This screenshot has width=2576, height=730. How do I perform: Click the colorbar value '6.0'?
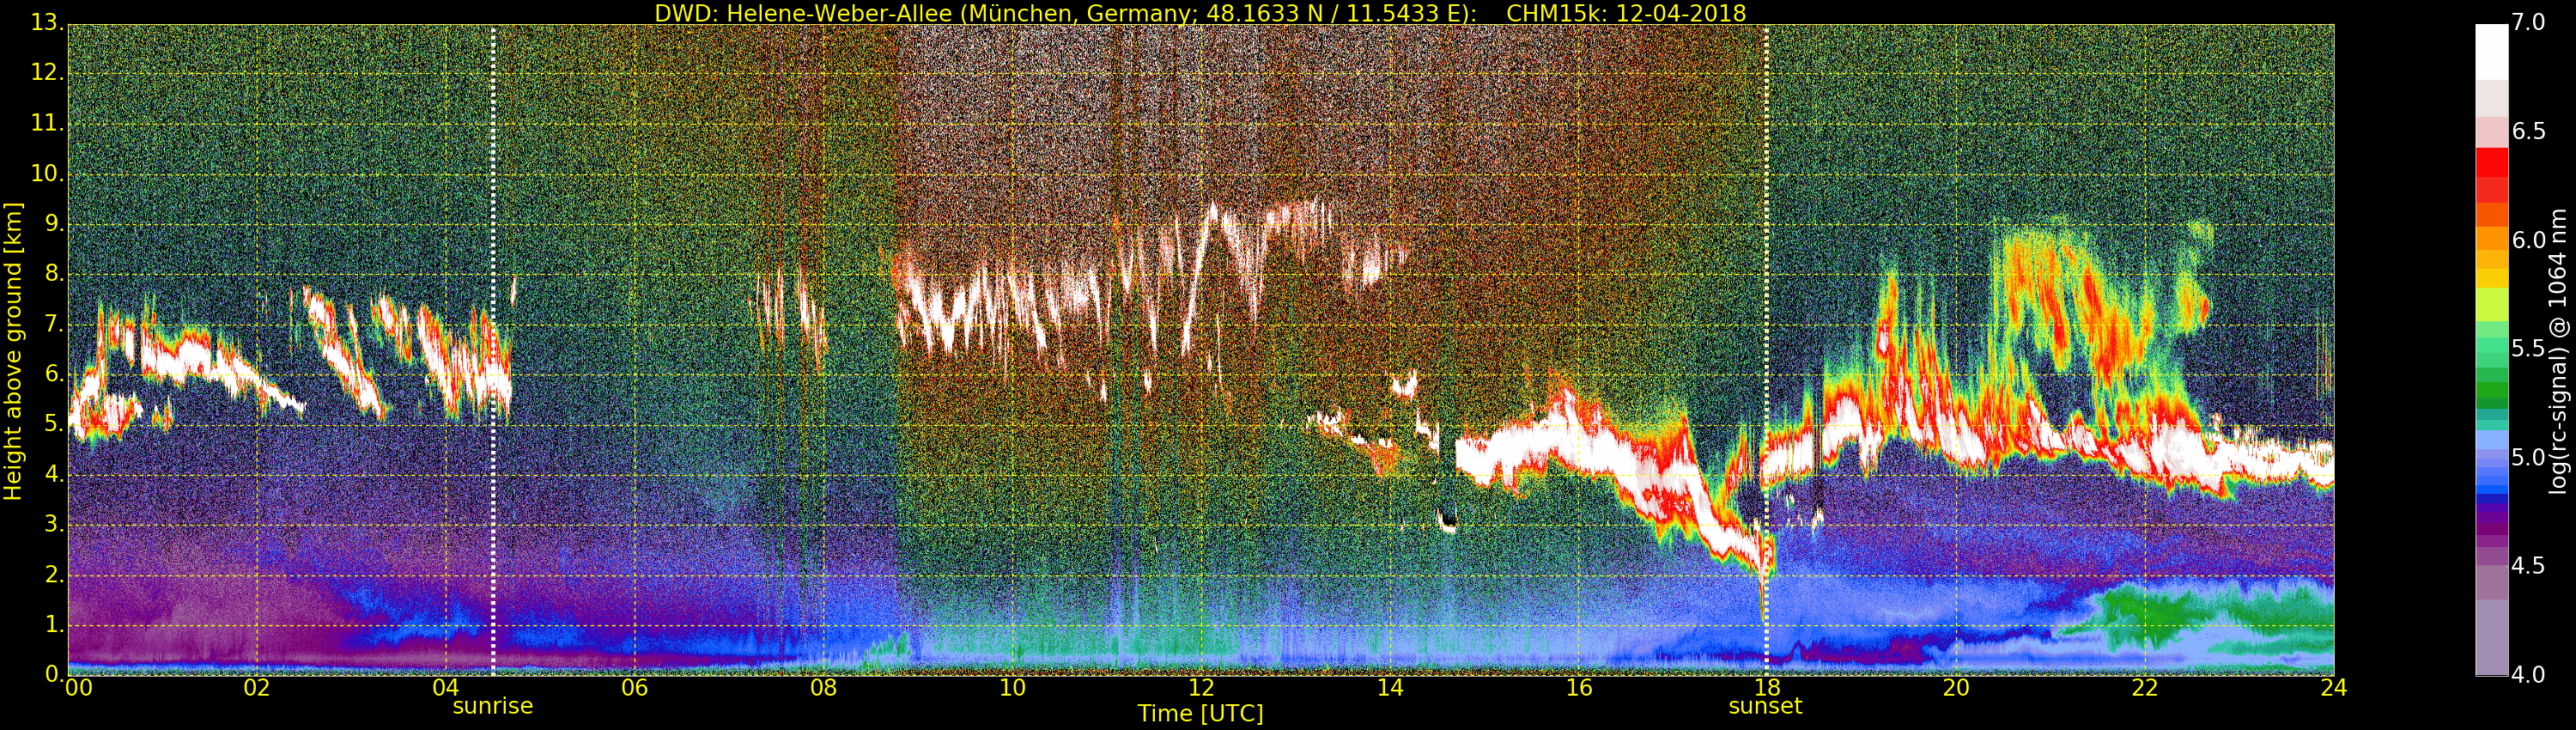click(2528, 240)
